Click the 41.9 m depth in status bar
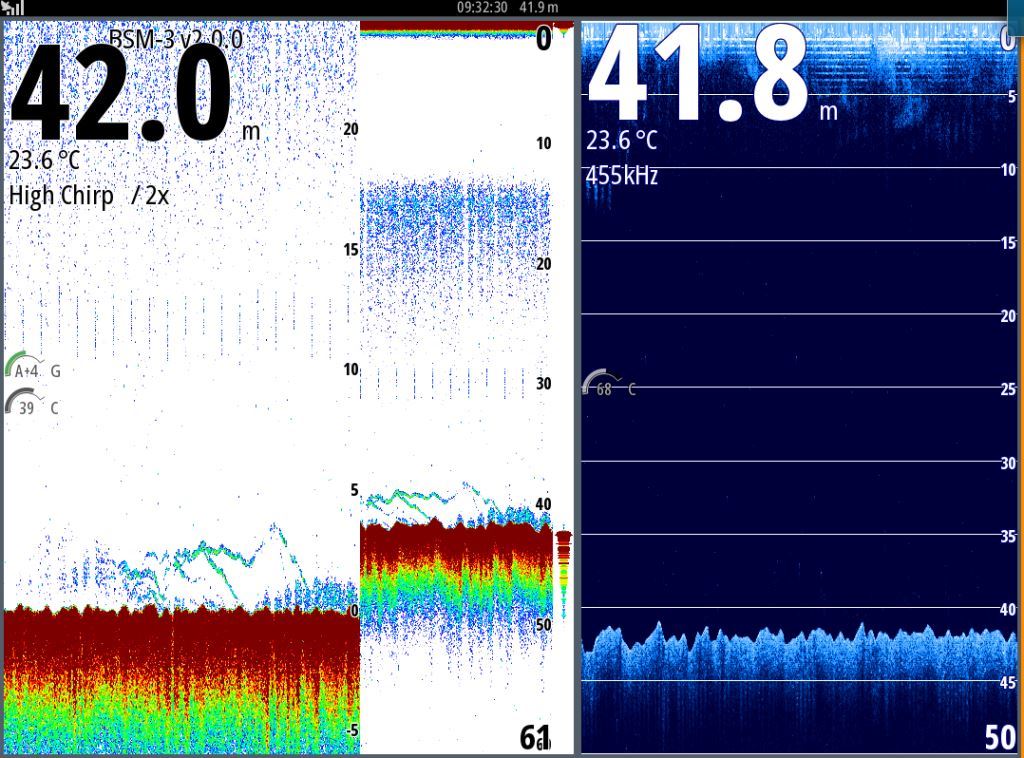 tap(539, 8)
